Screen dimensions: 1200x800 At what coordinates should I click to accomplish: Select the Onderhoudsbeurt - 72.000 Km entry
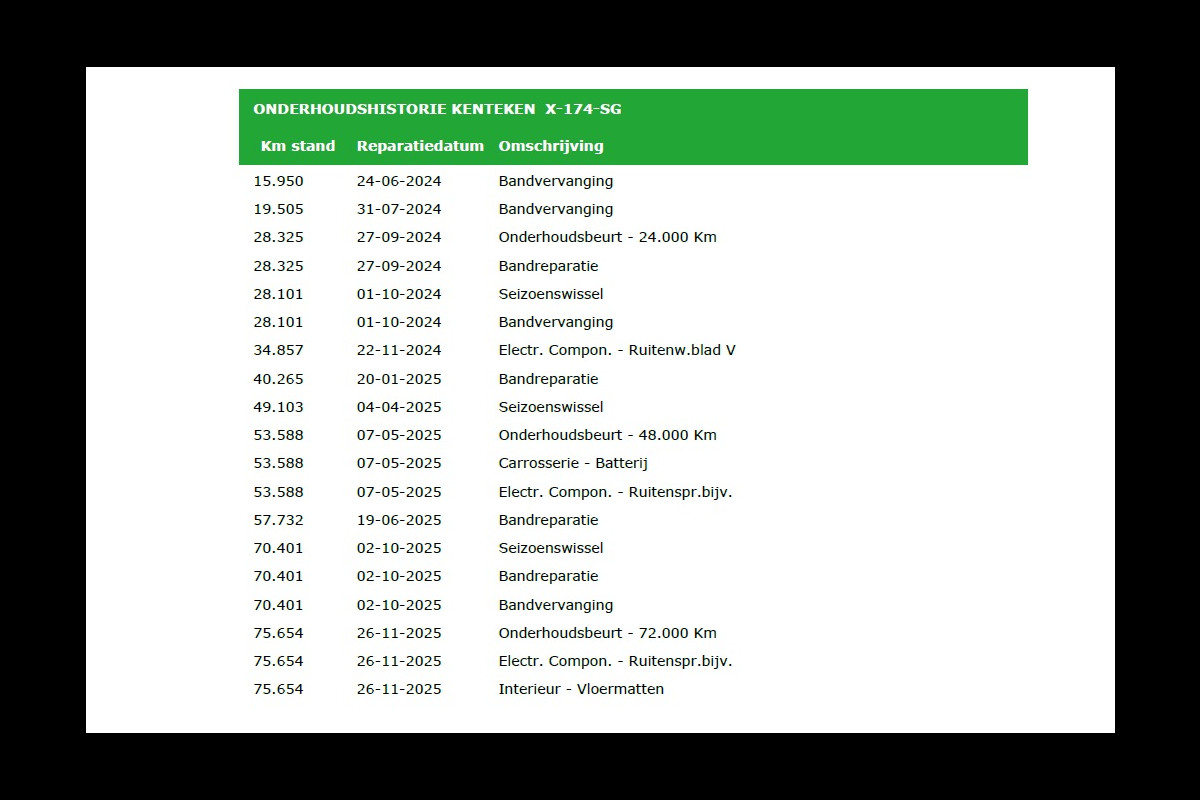coord(608,633)
